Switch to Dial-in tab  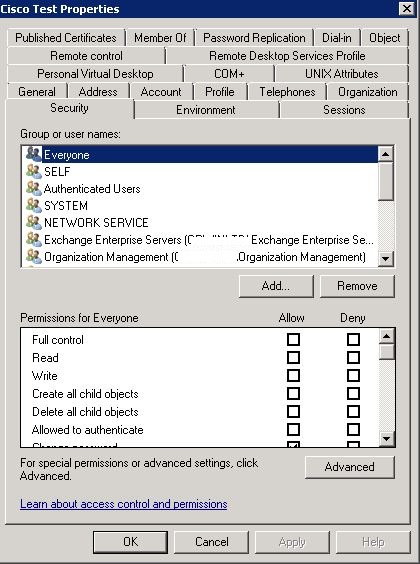pos(337,38)
